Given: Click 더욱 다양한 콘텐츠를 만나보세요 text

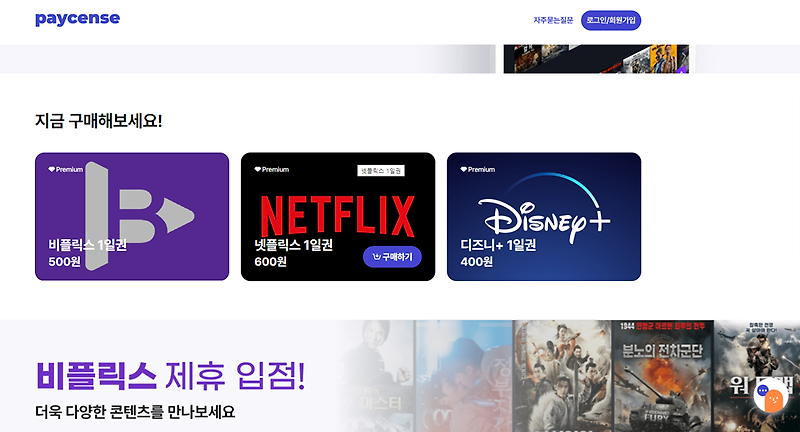Looking at the screenshot, I should tap(135, 412).
